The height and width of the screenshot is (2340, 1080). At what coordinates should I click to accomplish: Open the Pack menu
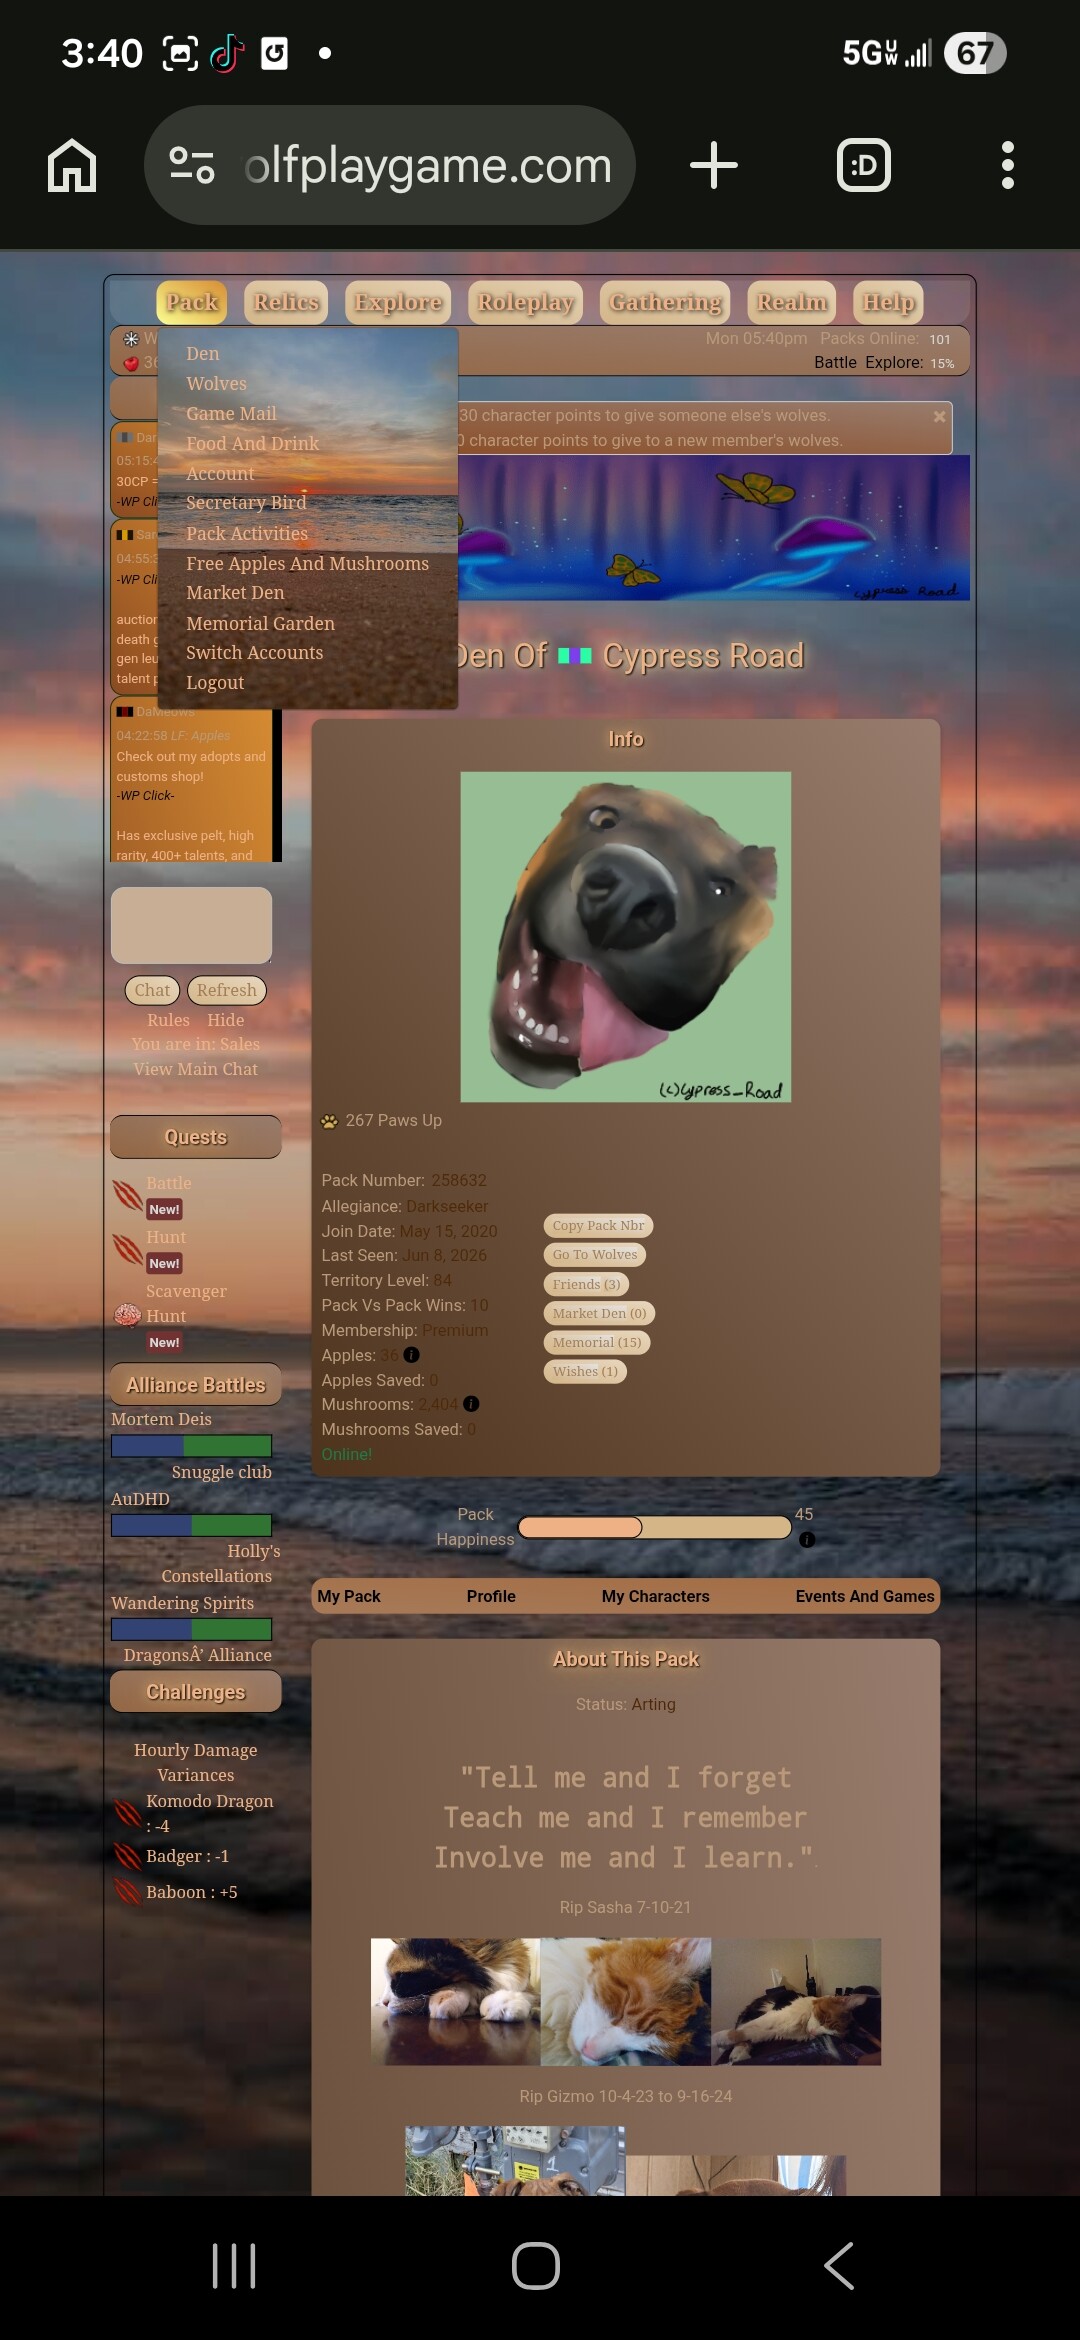(192, 302)
